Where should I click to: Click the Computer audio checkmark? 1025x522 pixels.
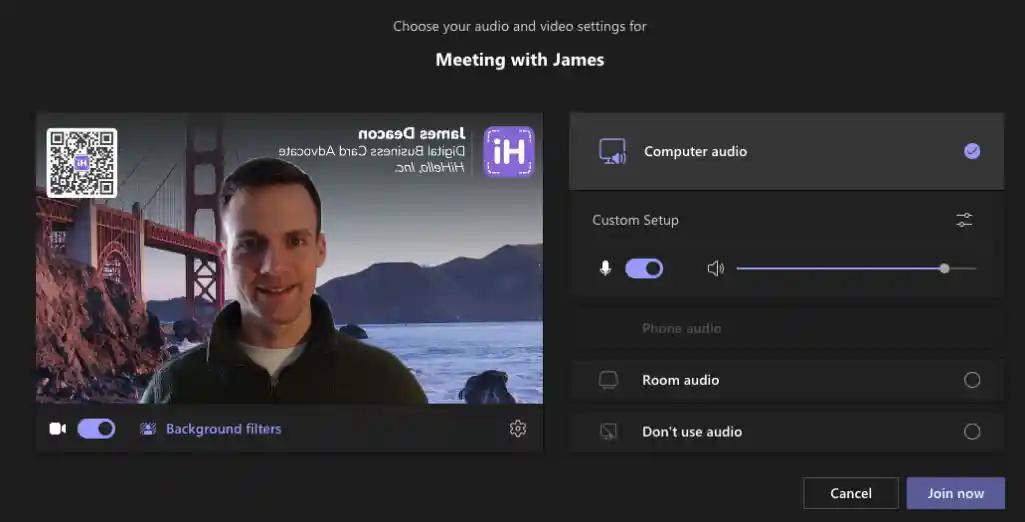click(972, 152)
